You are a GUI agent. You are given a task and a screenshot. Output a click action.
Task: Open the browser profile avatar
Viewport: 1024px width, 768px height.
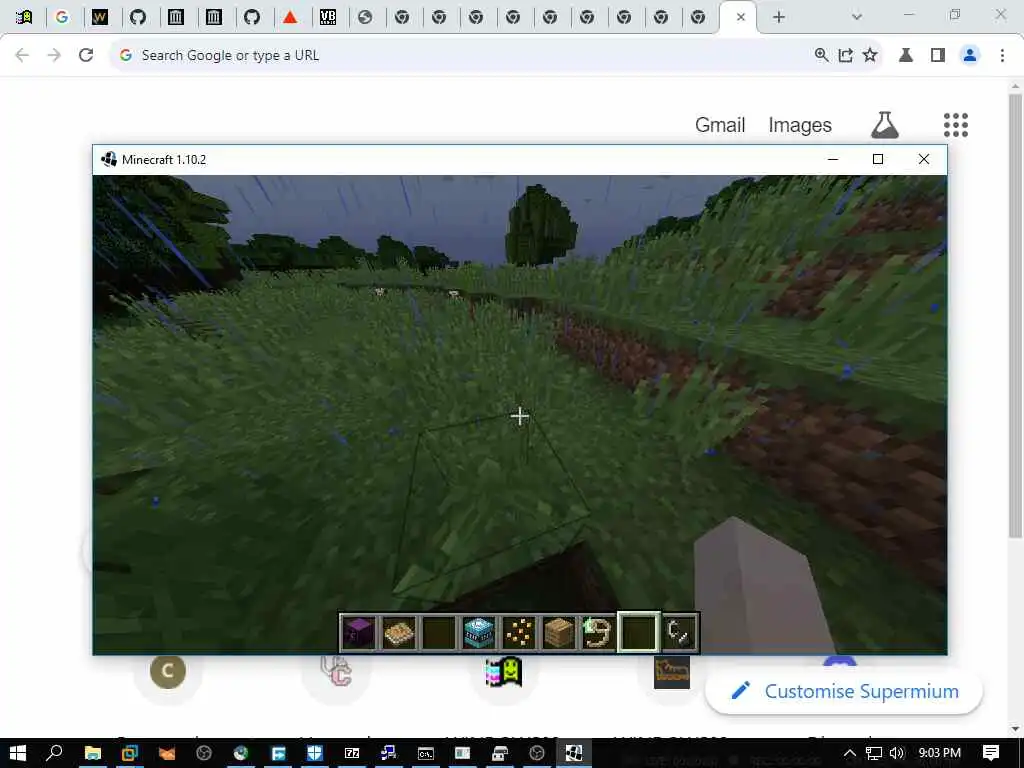970,56
